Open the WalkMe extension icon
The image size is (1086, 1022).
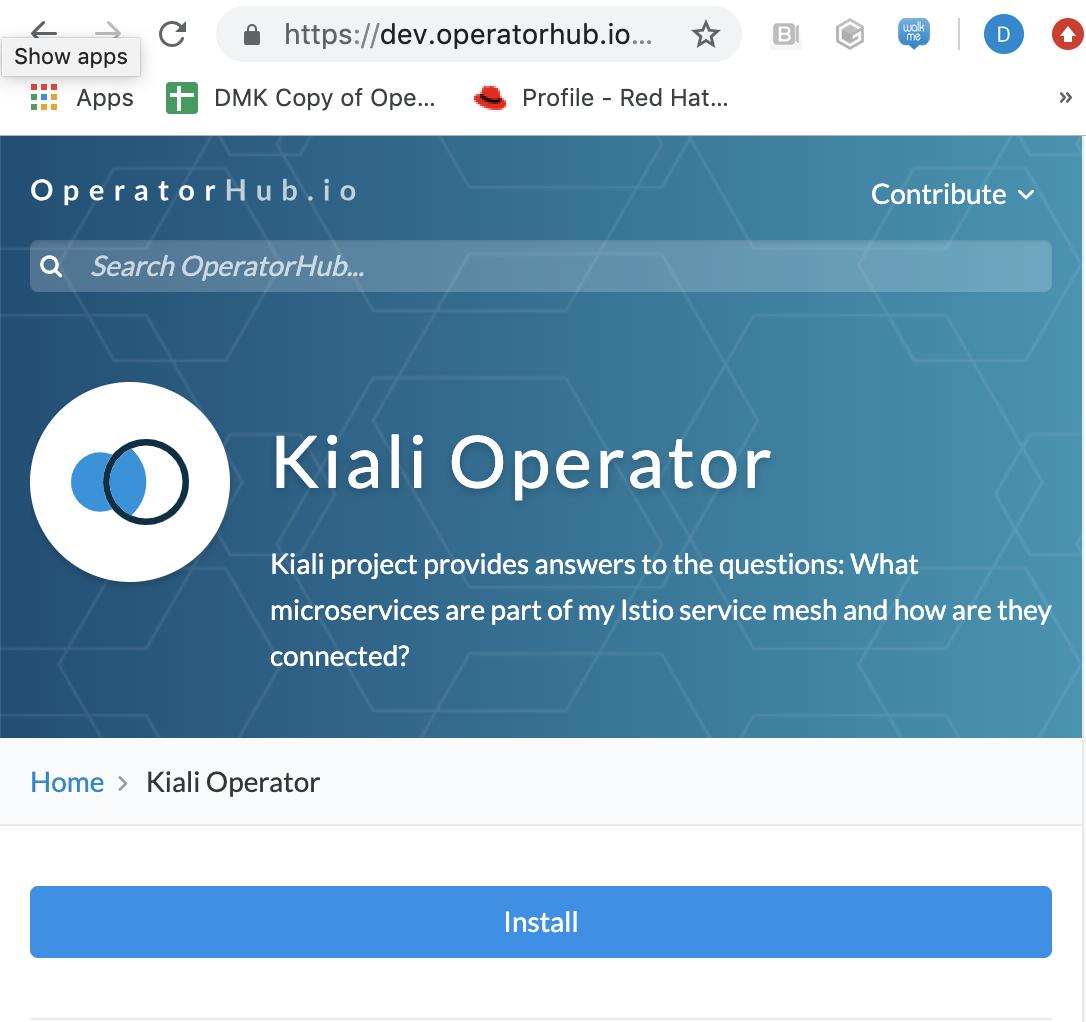coord(914,33)
